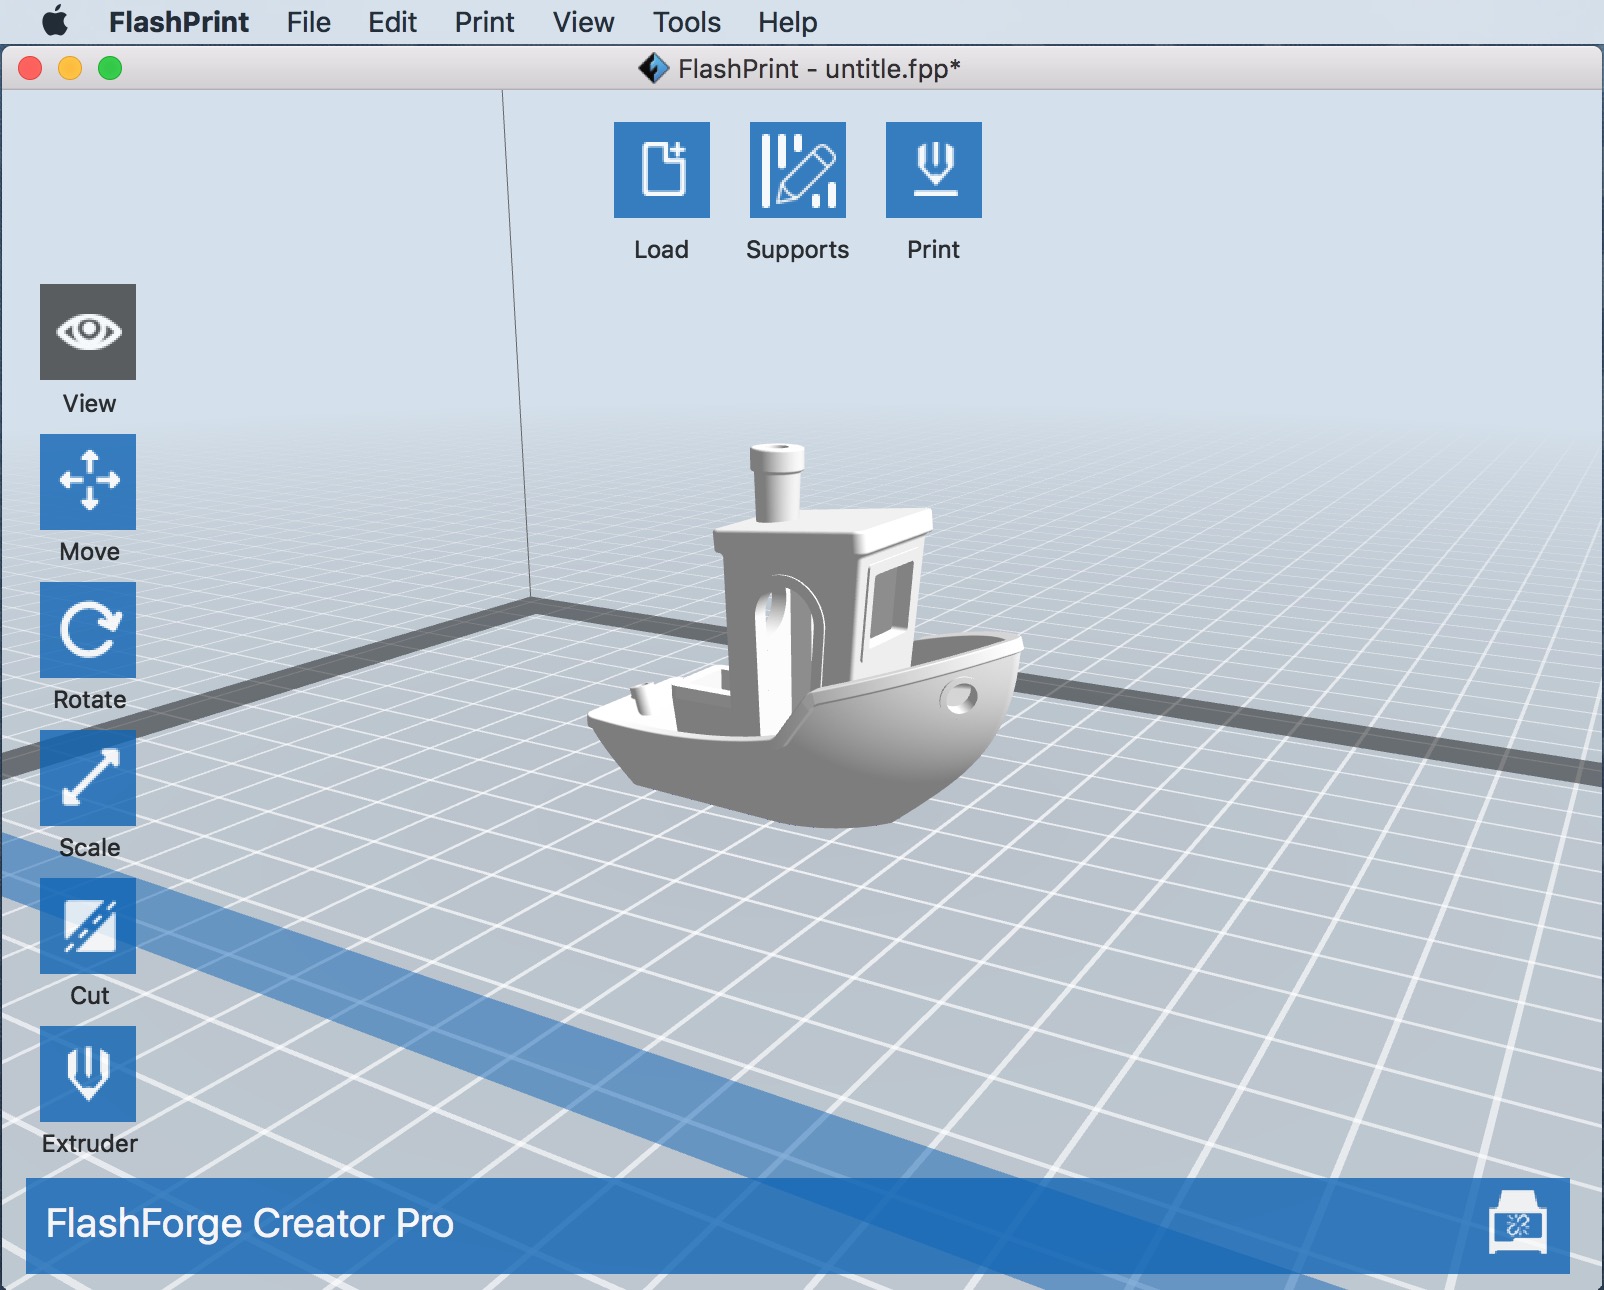Click the Load model icon
Screen dimensions: 1604x1290
coord(661,170)
